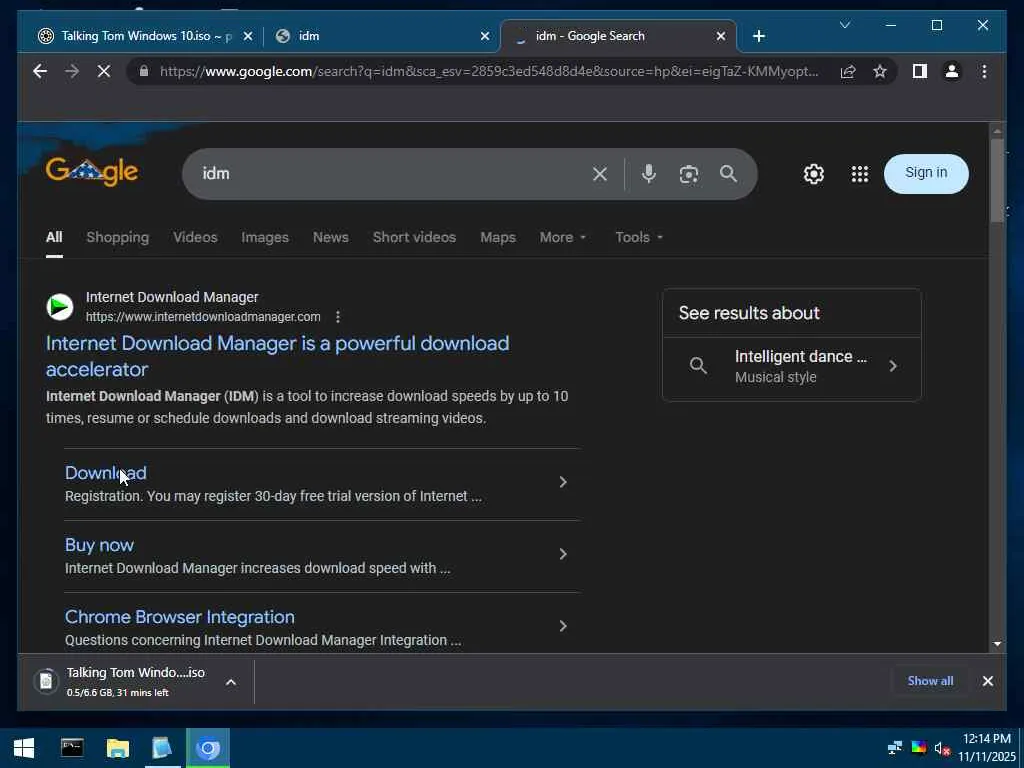
Task: Click the Google logo
Action: (x=91, y=172)
